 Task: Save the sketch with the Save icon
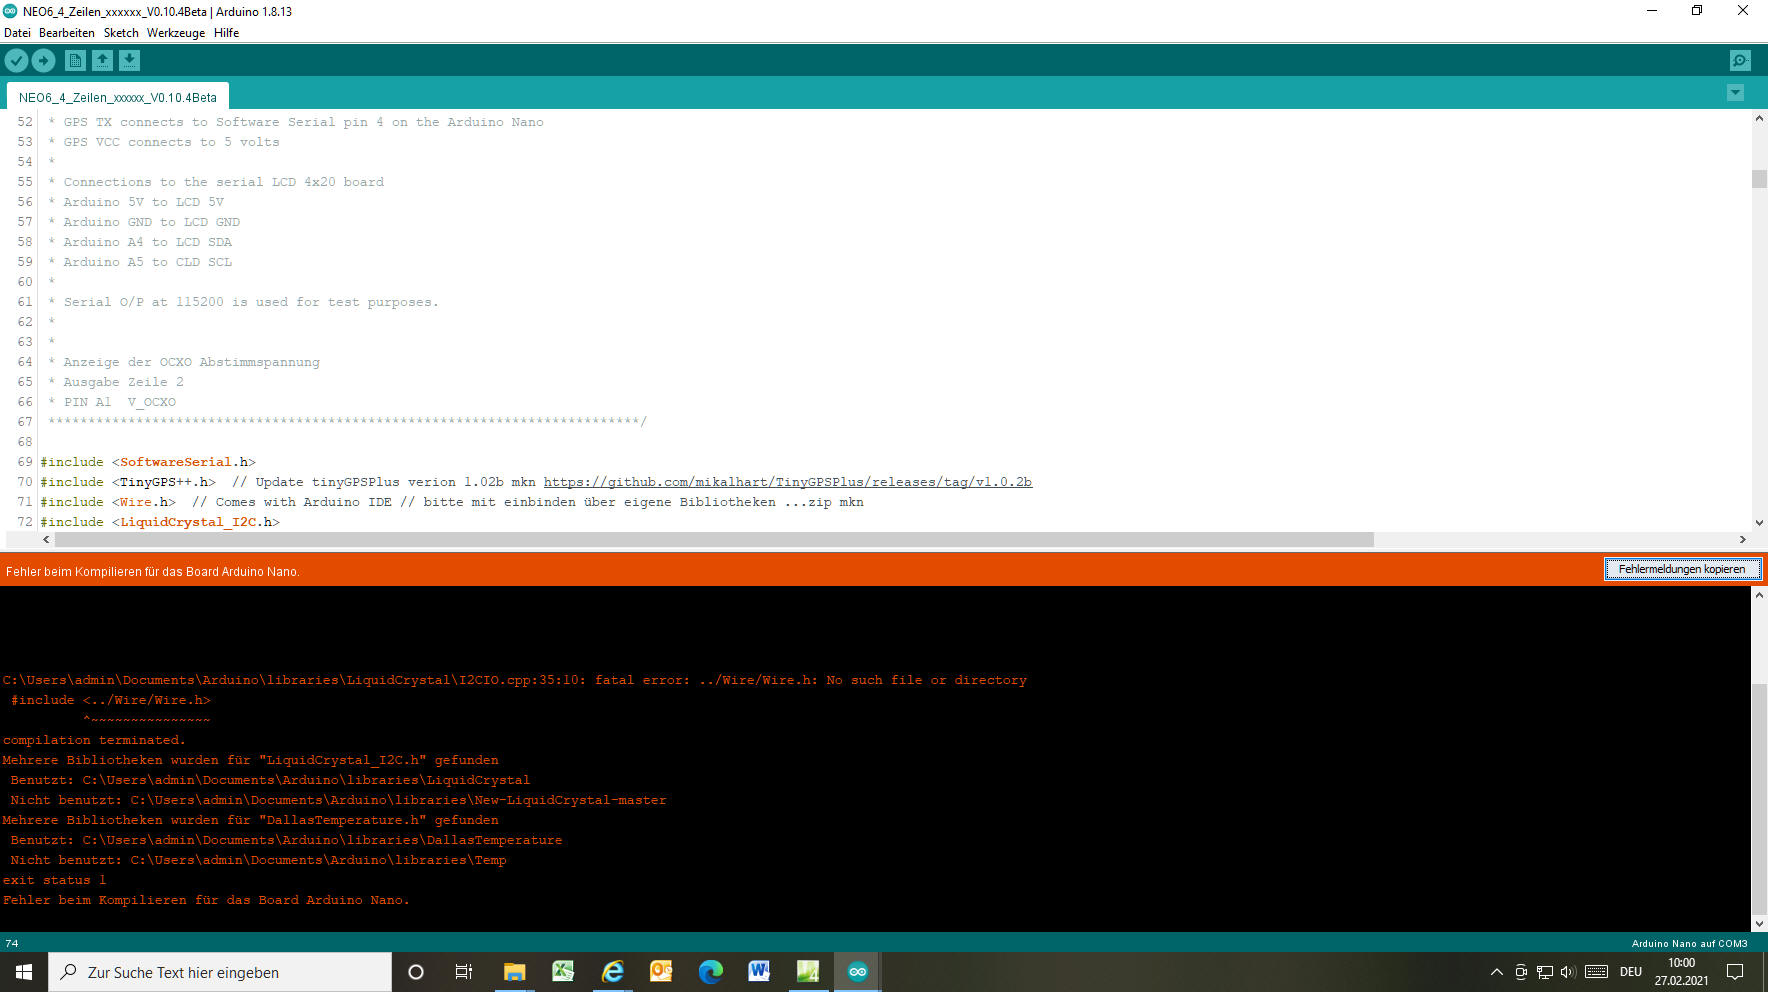coord(129,61)
